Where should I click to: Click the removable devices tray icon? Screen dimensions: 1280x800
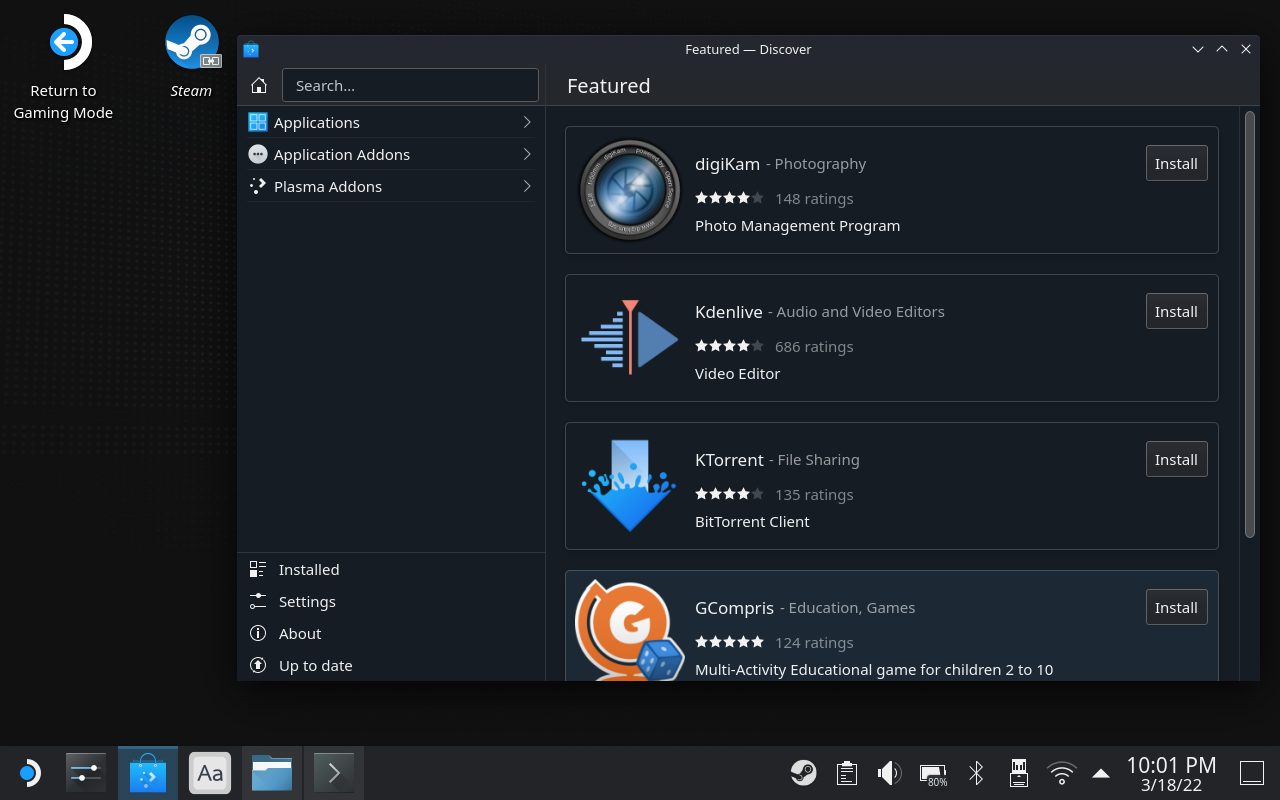1019,773
